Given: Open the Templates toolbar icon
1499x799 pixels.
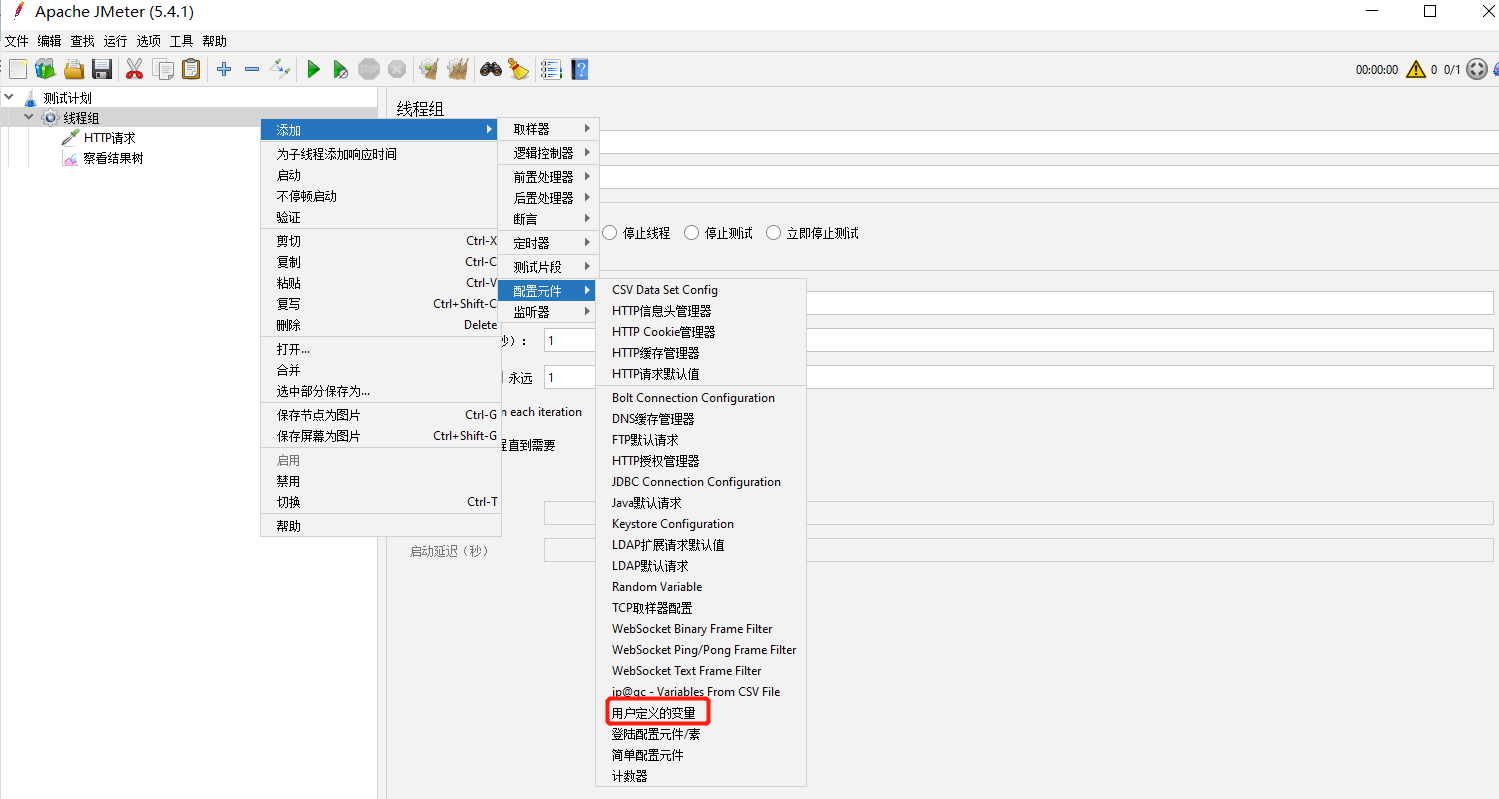Looking at the screenshot, I should (x=45, y=69).
